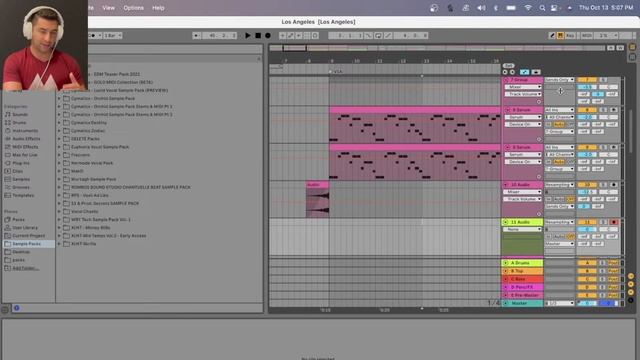
Task: Select the MIDI clip on 8 Serum
Action: (x=415, y=124)
